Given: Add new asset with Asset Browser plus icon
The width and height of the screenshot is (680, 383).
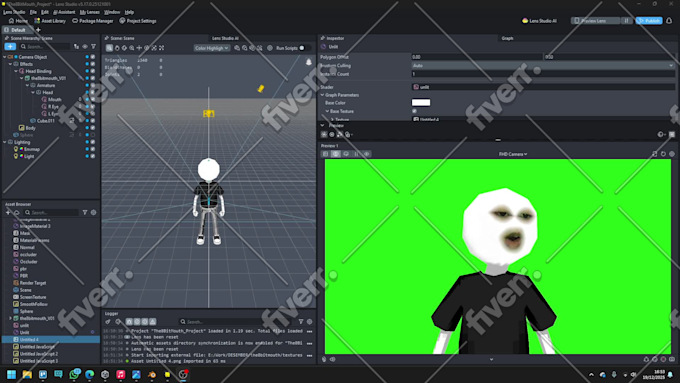Looking at the screenshot, I should pos(8,212).
